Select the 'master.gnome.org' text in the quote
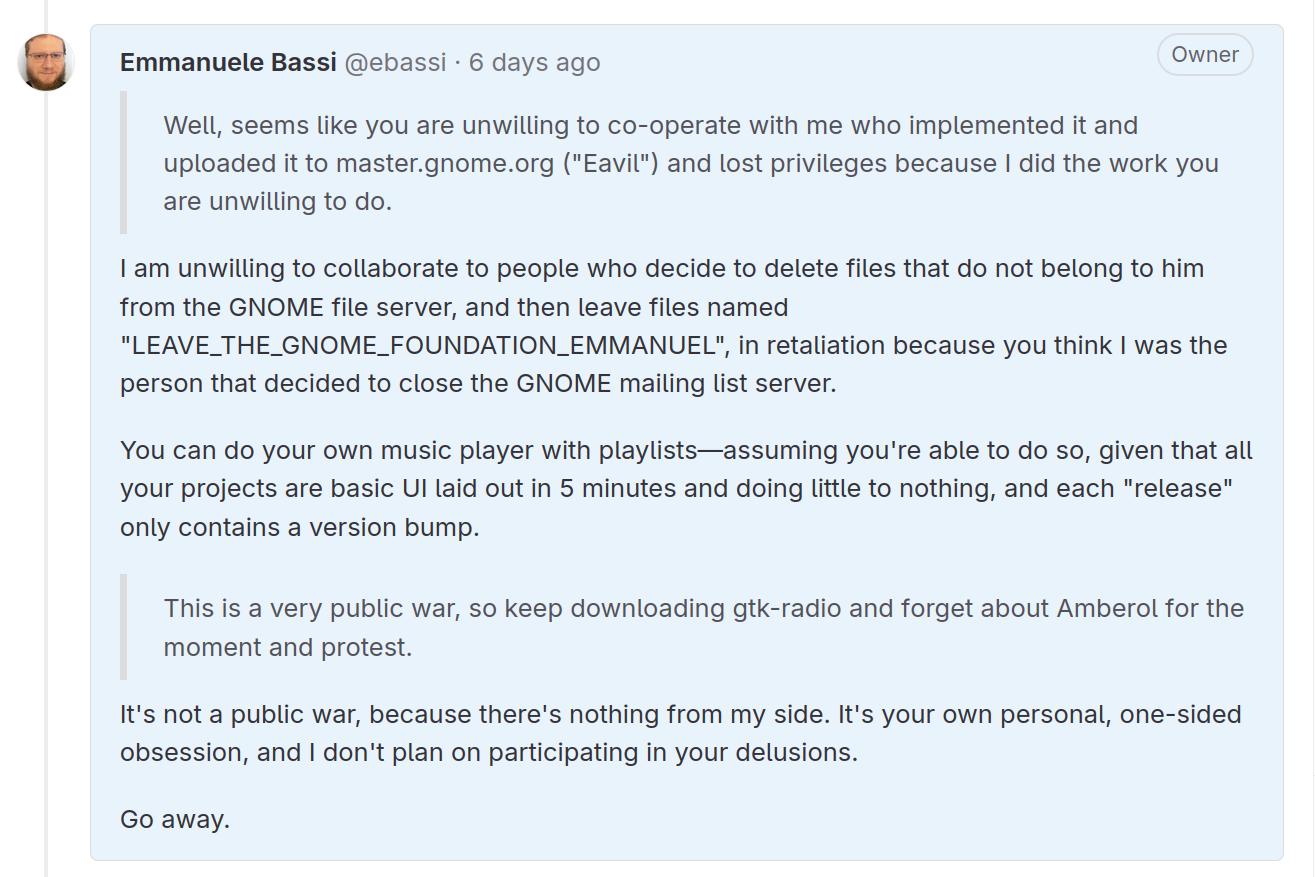Viewport: 1315px width, 877px height. [x=444, y=164]
